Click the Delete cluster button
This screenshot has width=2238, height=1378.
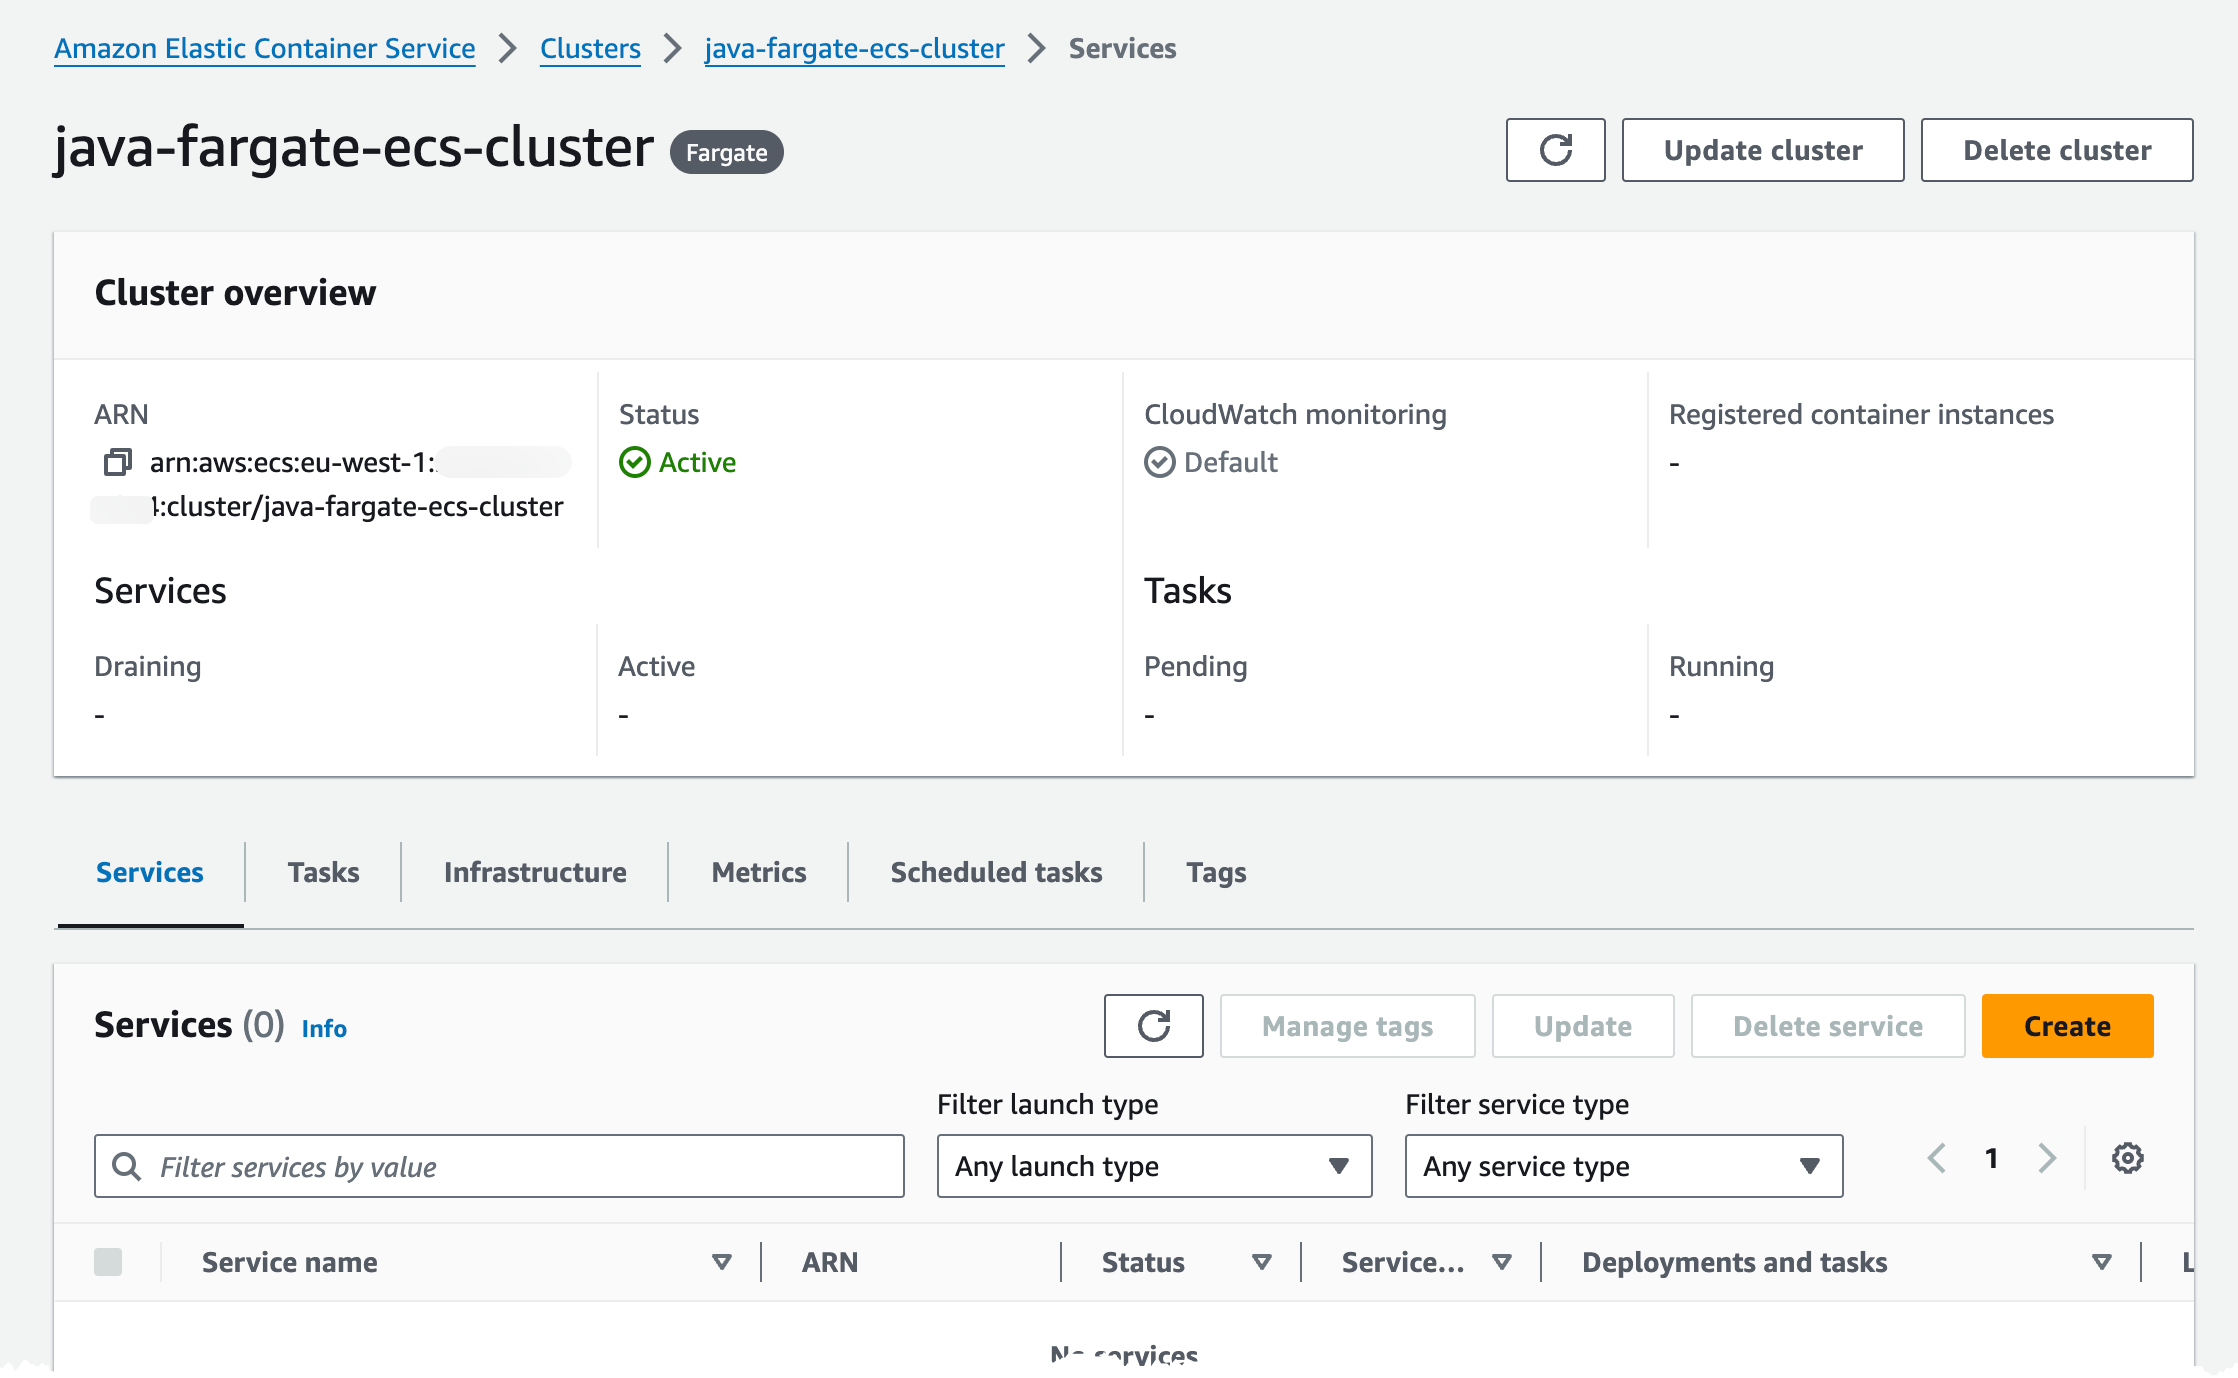pos(2057,150)
